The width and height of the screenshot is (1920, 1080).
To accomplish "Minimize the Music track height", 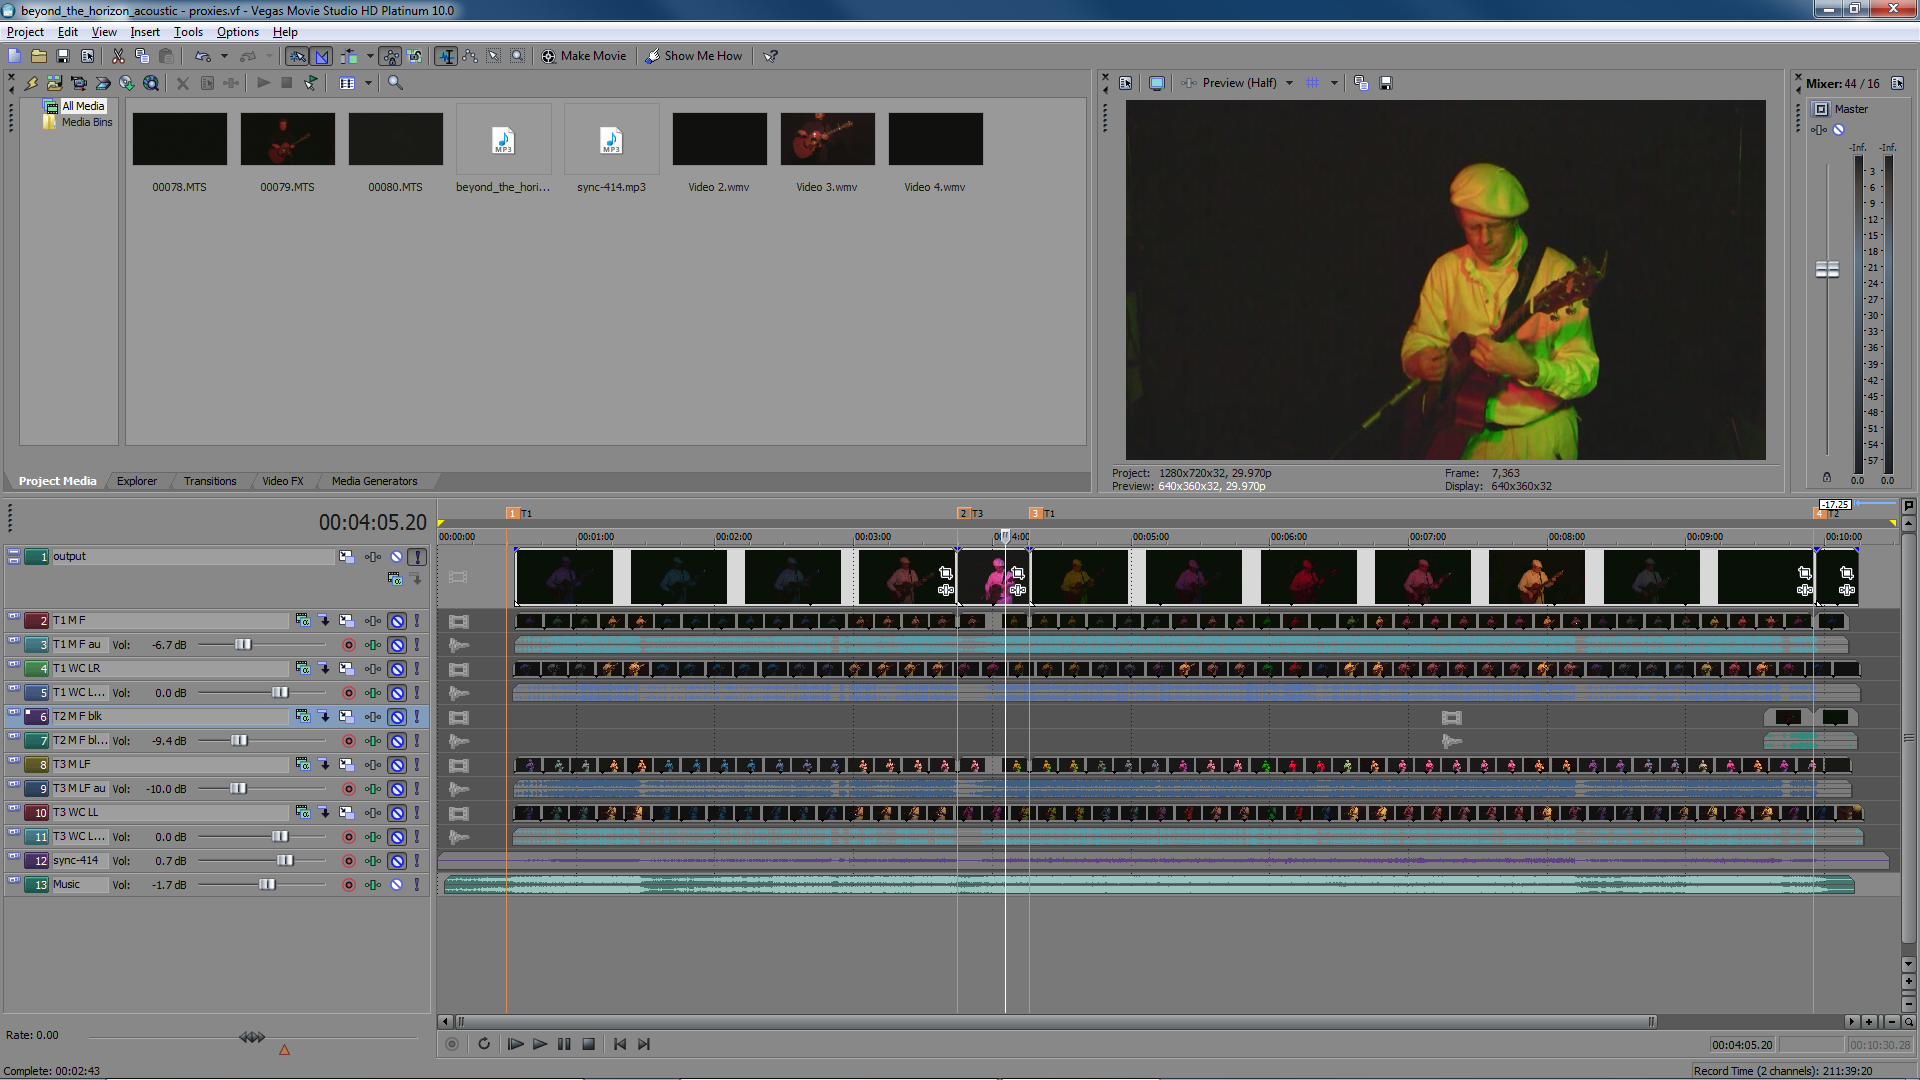I will [x=14, y=881].
